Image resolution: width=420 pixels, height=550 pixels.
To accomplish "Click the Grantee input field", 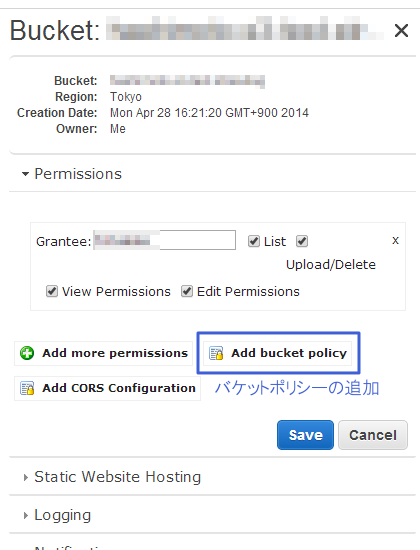I will [165, 240].
